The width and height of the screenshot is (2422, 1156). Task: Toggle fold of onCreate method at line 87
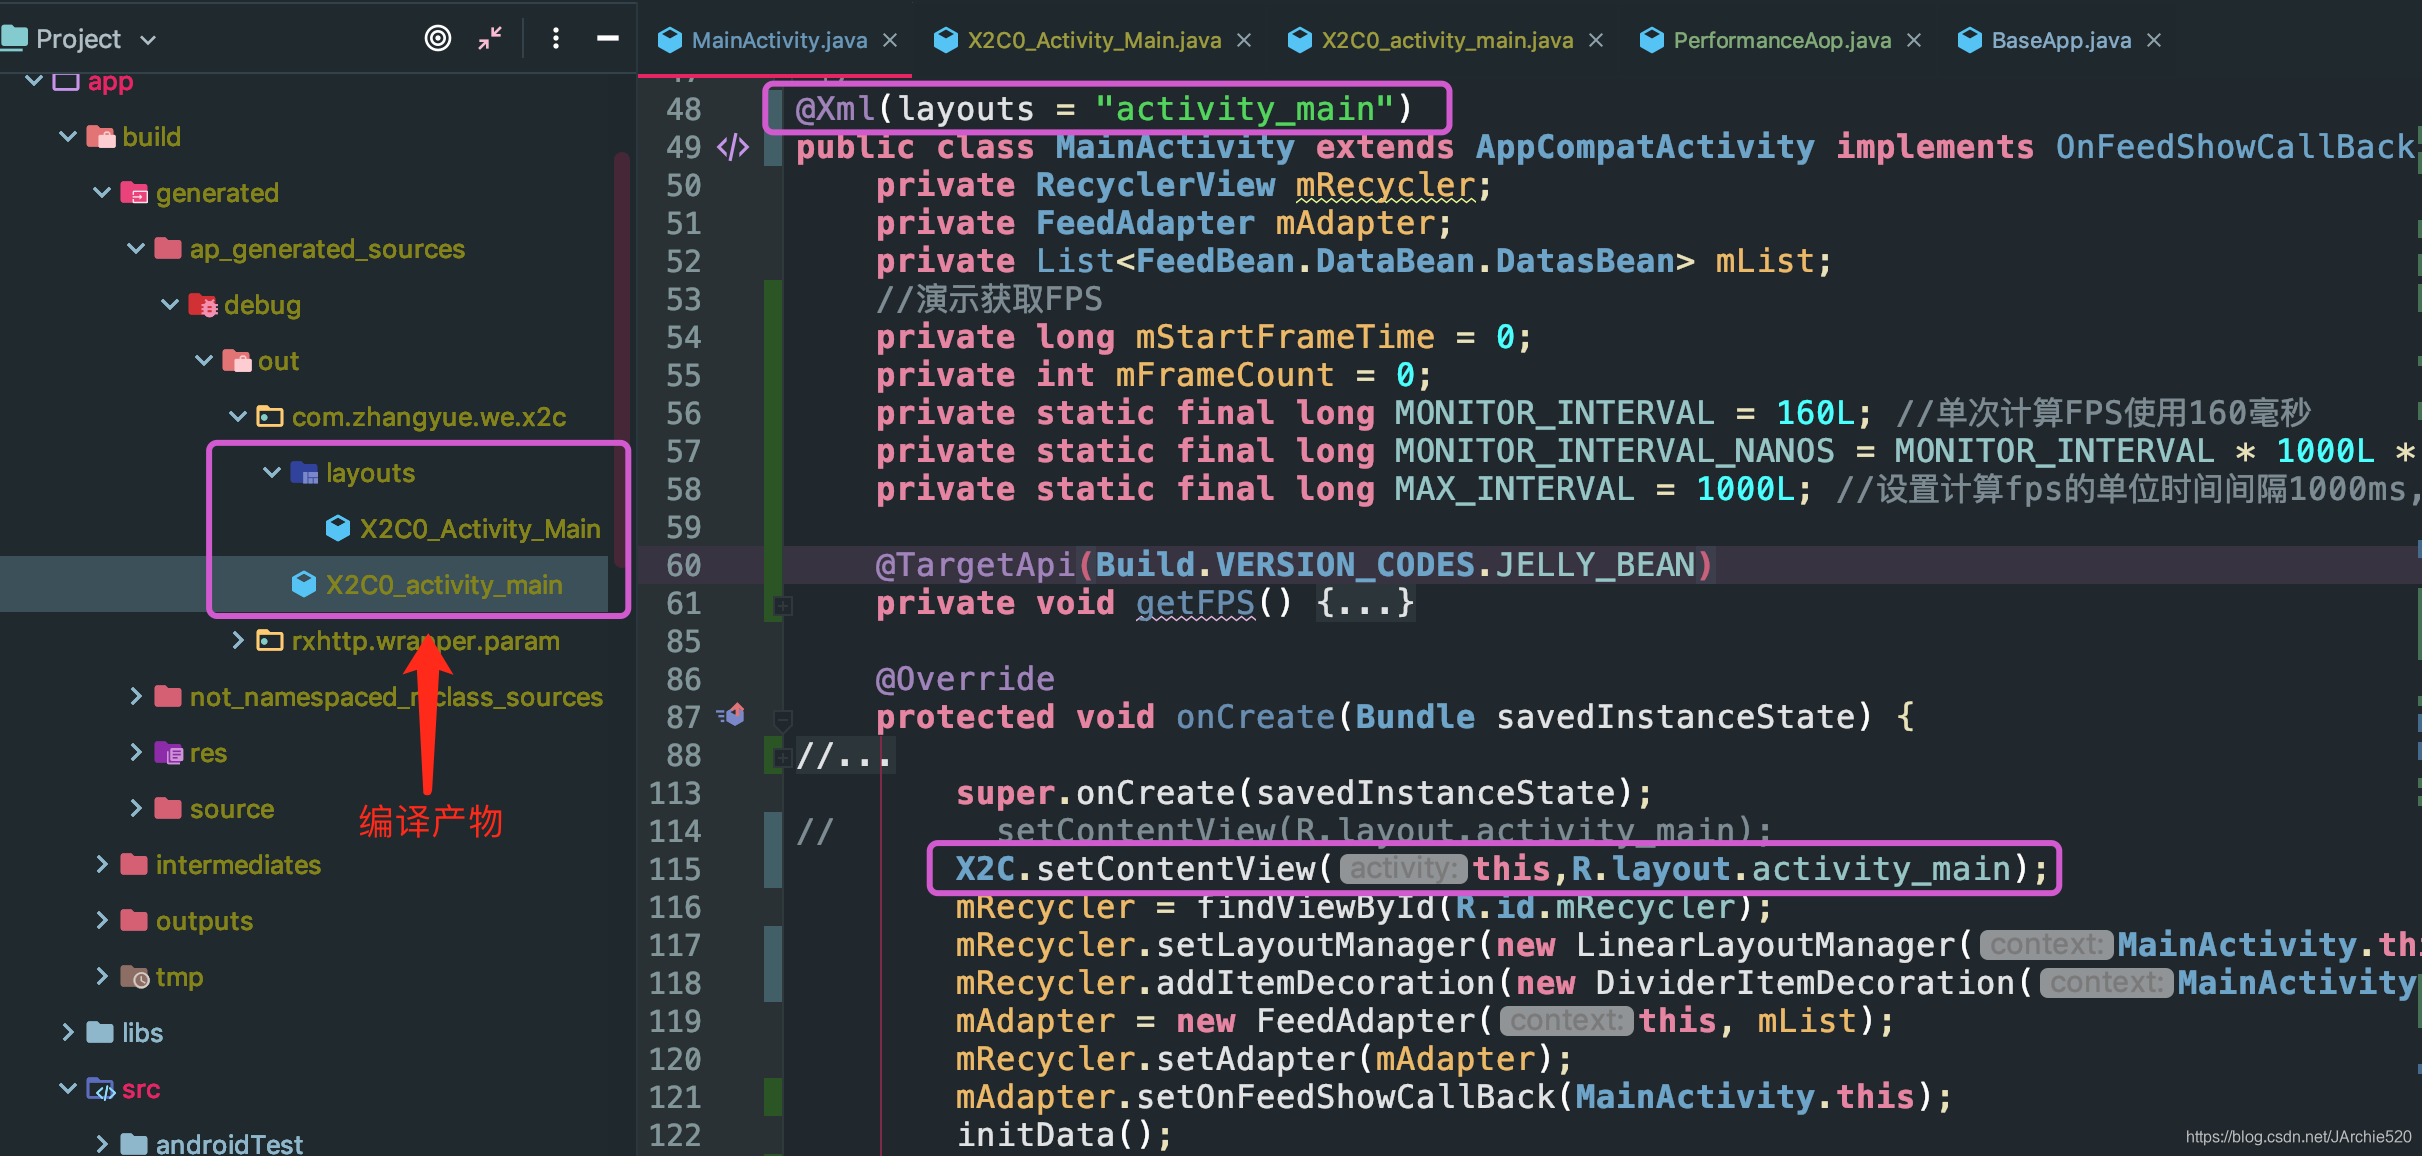click(783, 718)
